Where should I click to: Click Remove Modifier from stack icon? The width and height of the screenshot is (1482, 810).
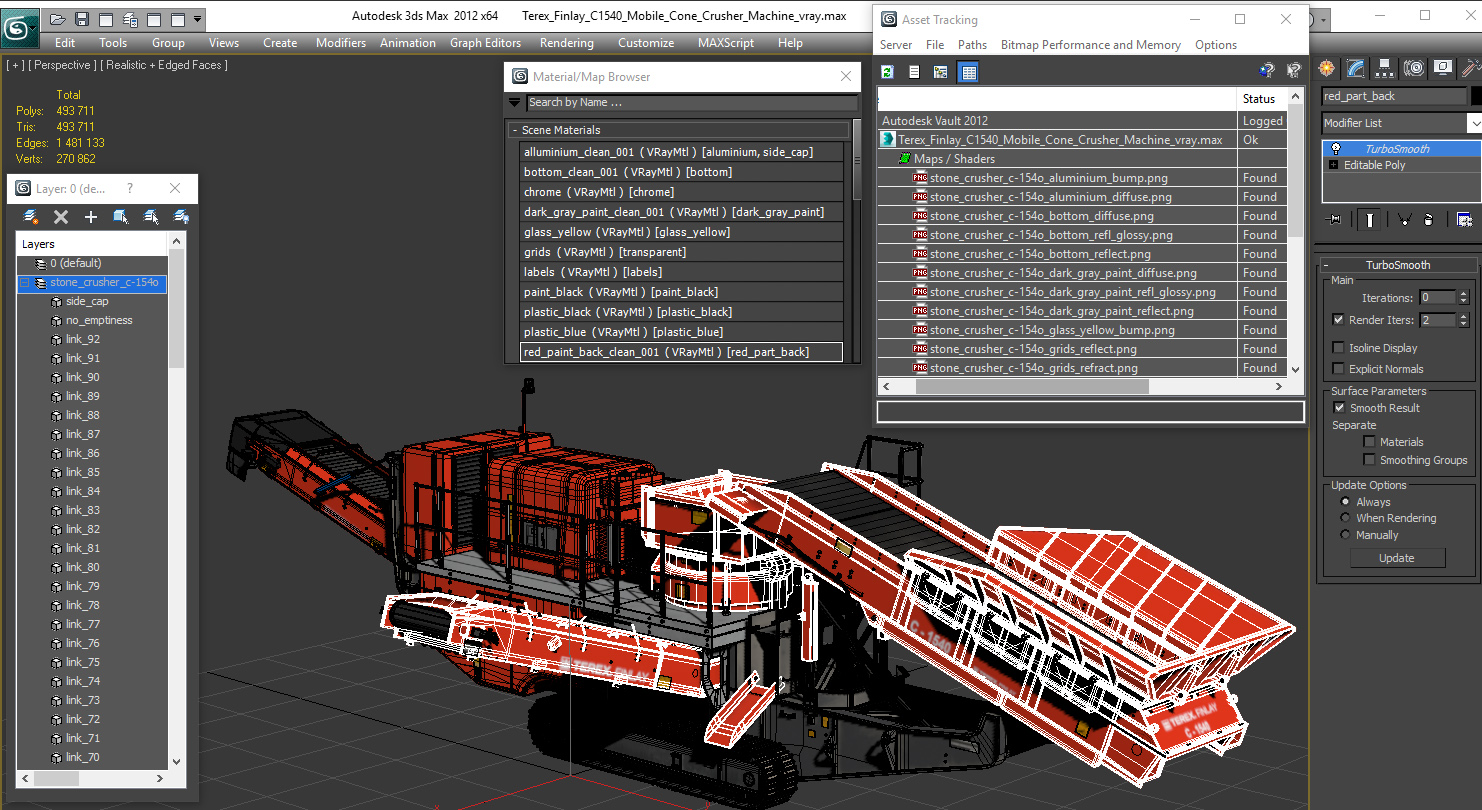1429,220
